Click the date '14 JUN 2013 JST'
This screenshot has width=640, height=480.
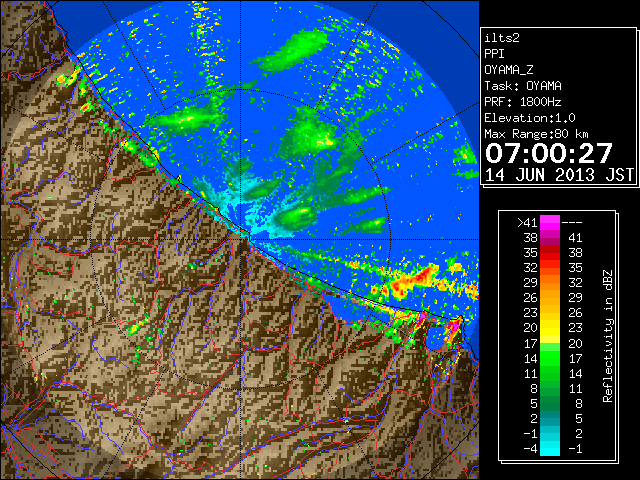(559, 175)
